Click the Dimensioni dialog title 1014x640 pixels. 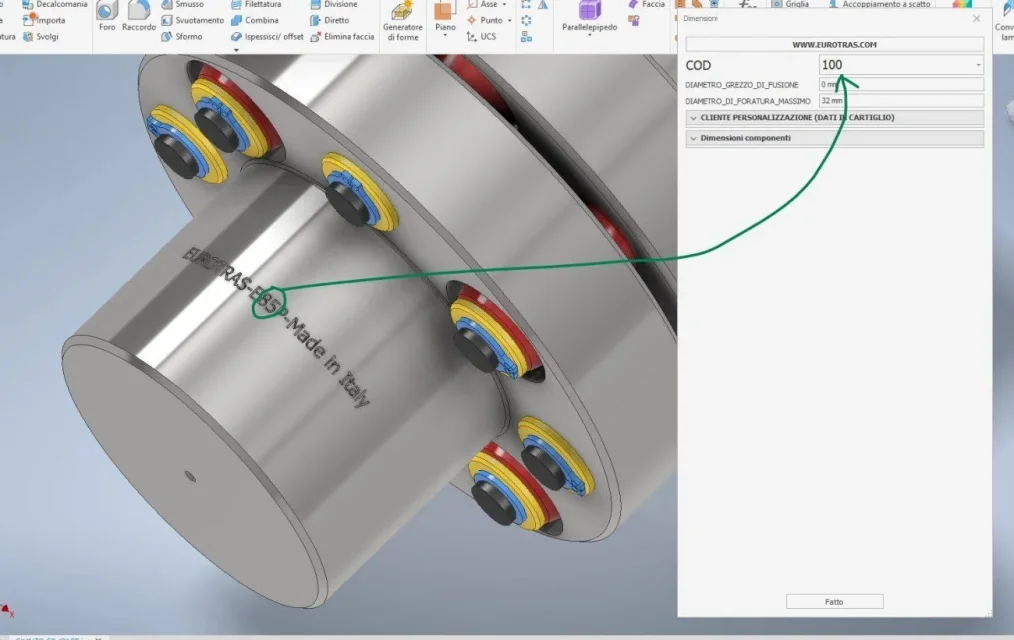pos(700,18)
